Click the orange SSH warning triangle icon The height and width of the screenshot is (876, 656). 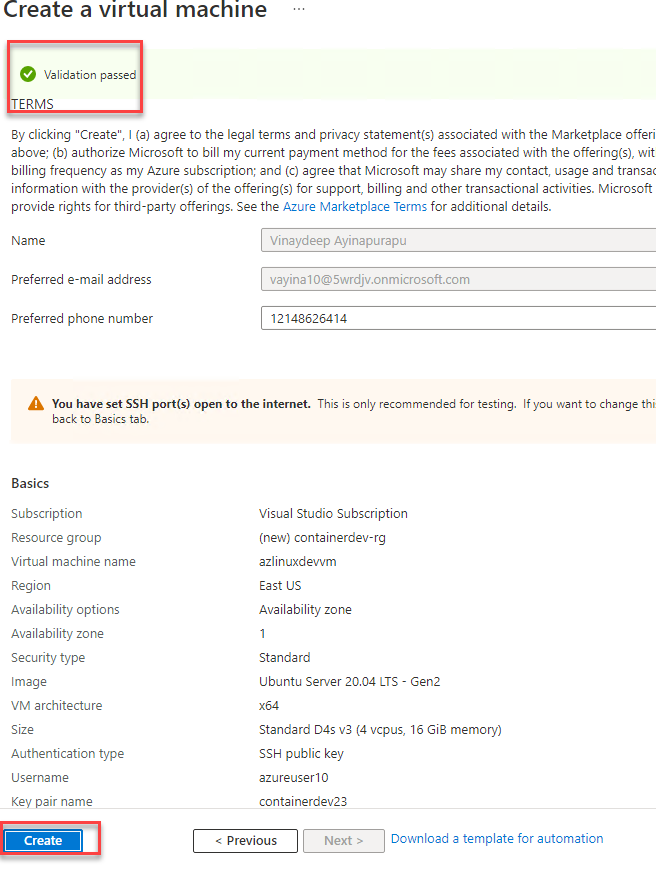click(x=36, y=403)
